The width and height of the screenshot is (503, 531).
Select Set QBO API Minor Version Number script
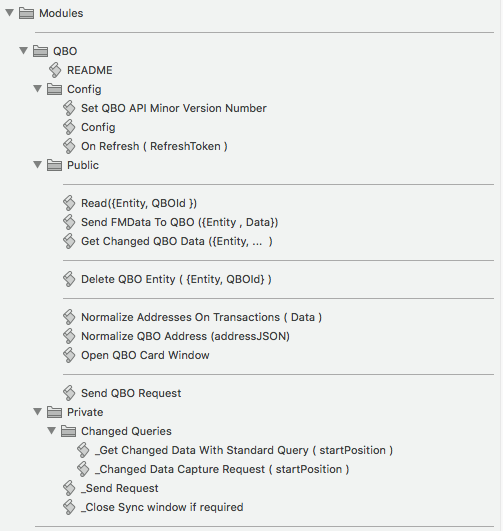[174, 108]
